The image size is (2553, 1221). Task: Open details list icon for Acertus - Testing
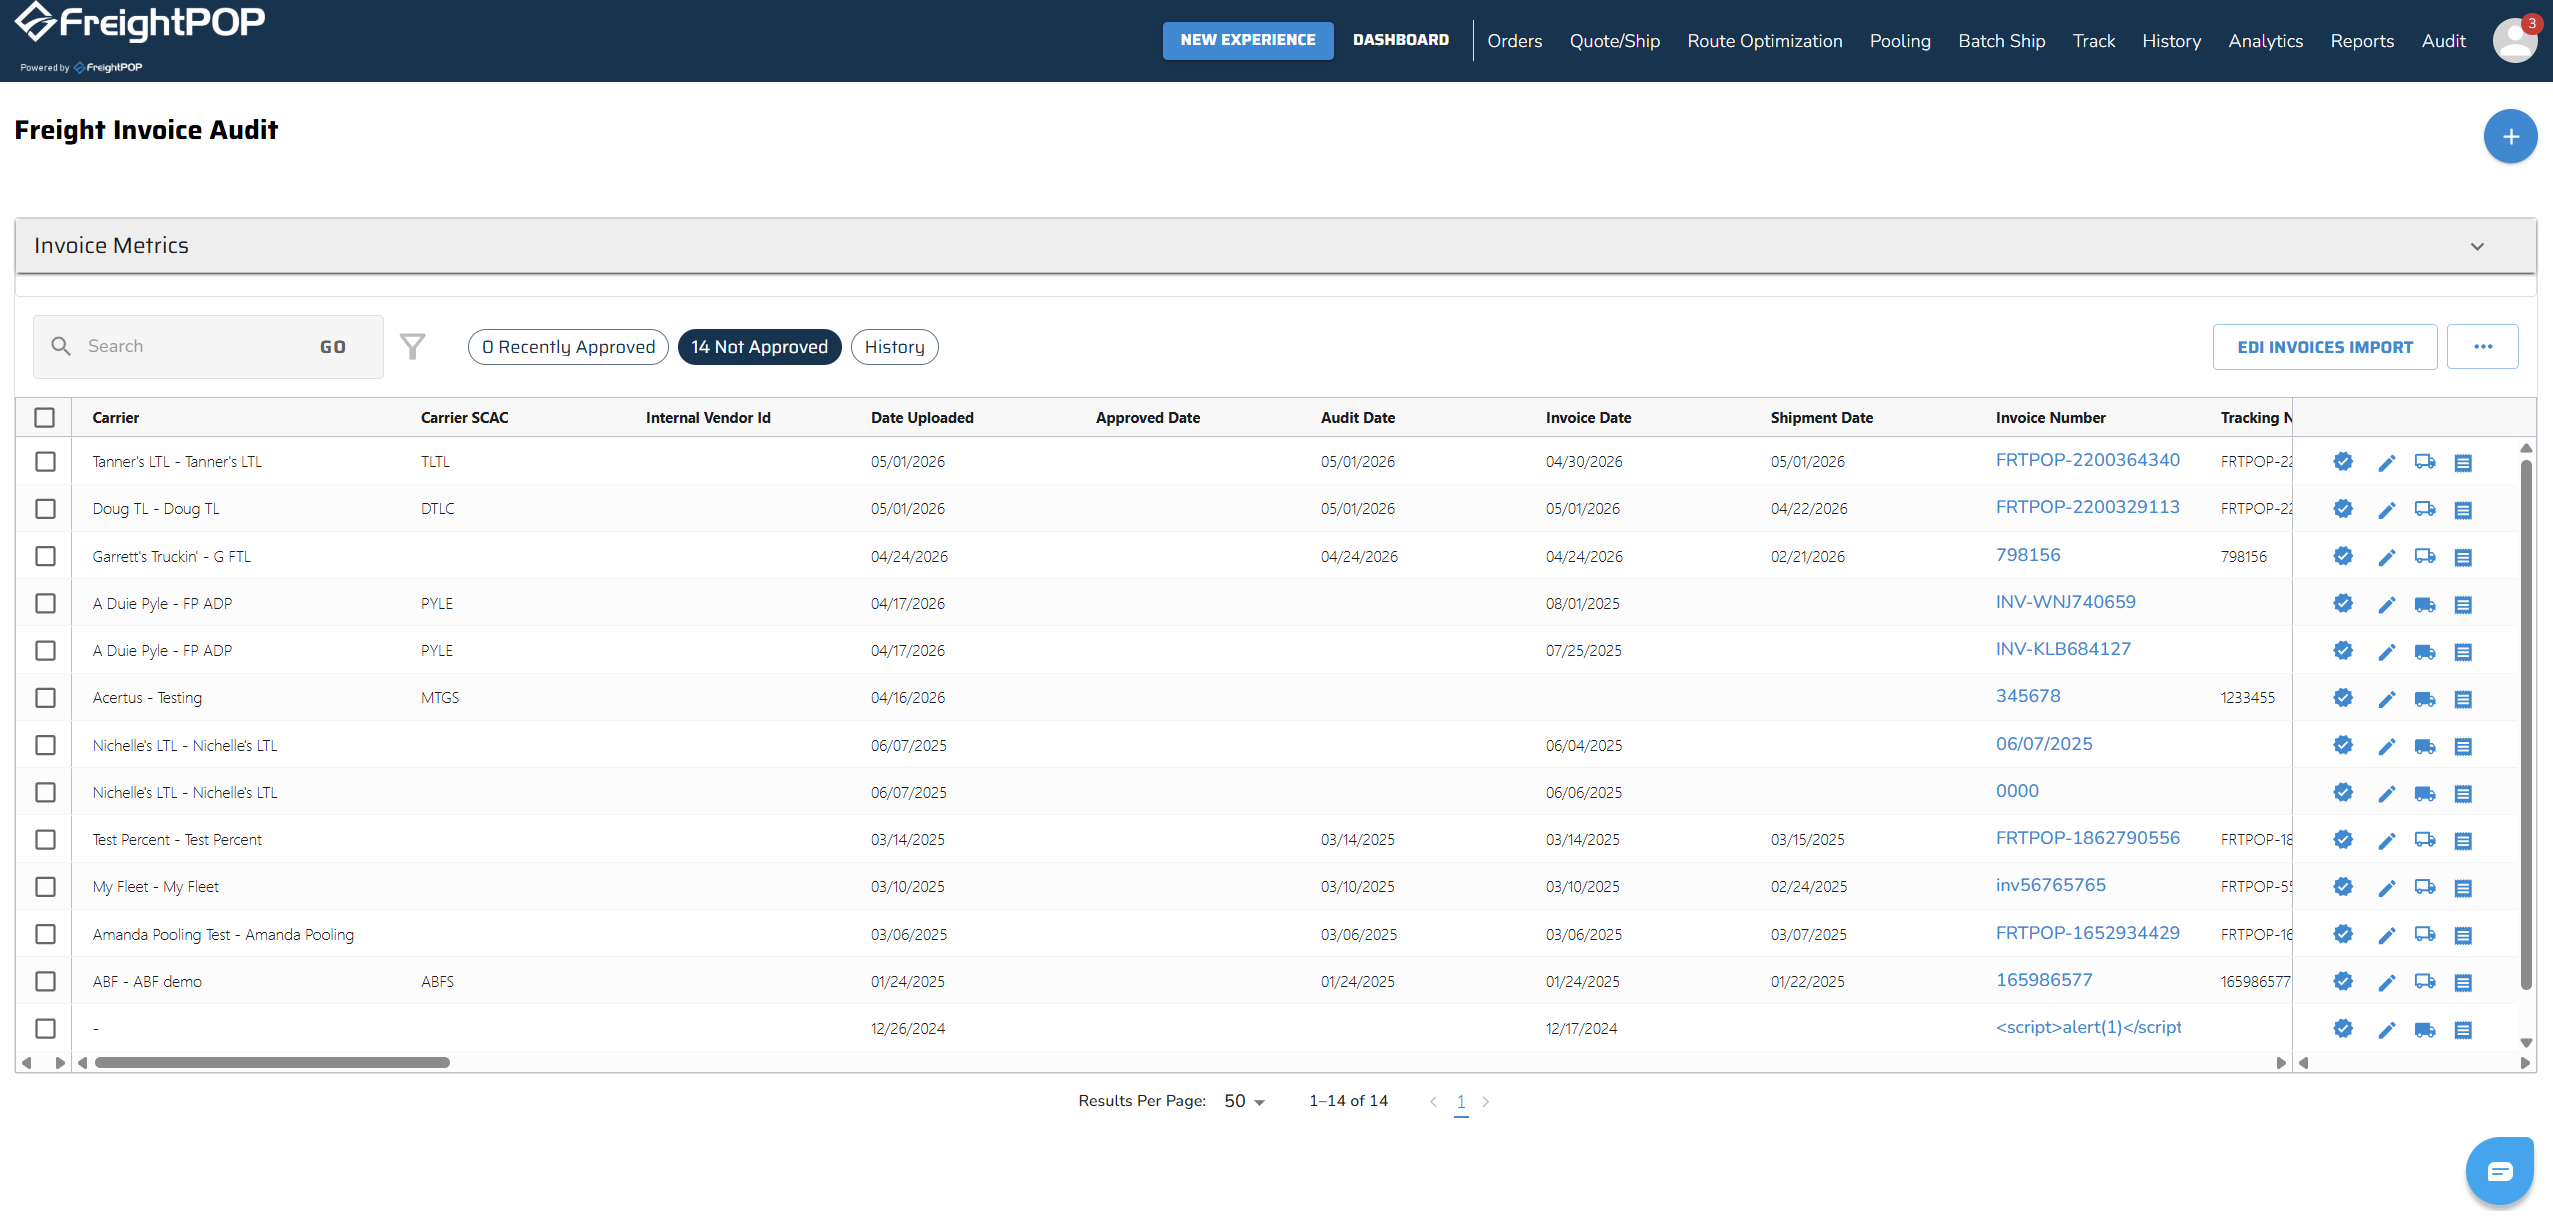pos(2463,699)
